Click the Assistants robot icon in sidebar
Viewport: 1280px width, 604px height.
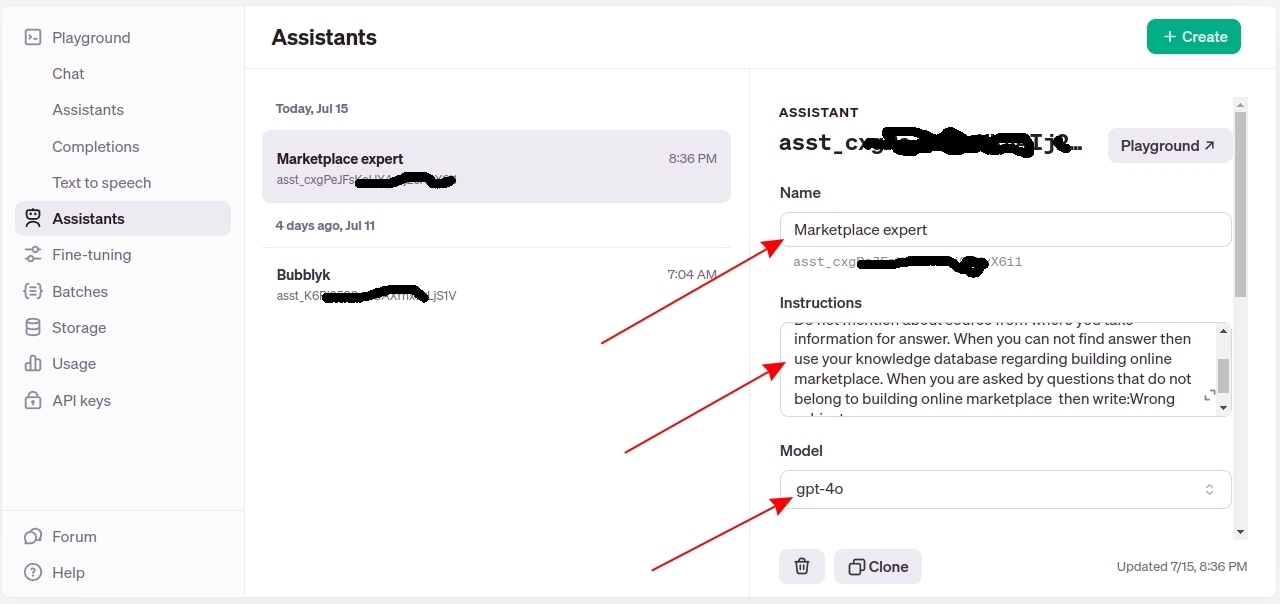[33, 219]
